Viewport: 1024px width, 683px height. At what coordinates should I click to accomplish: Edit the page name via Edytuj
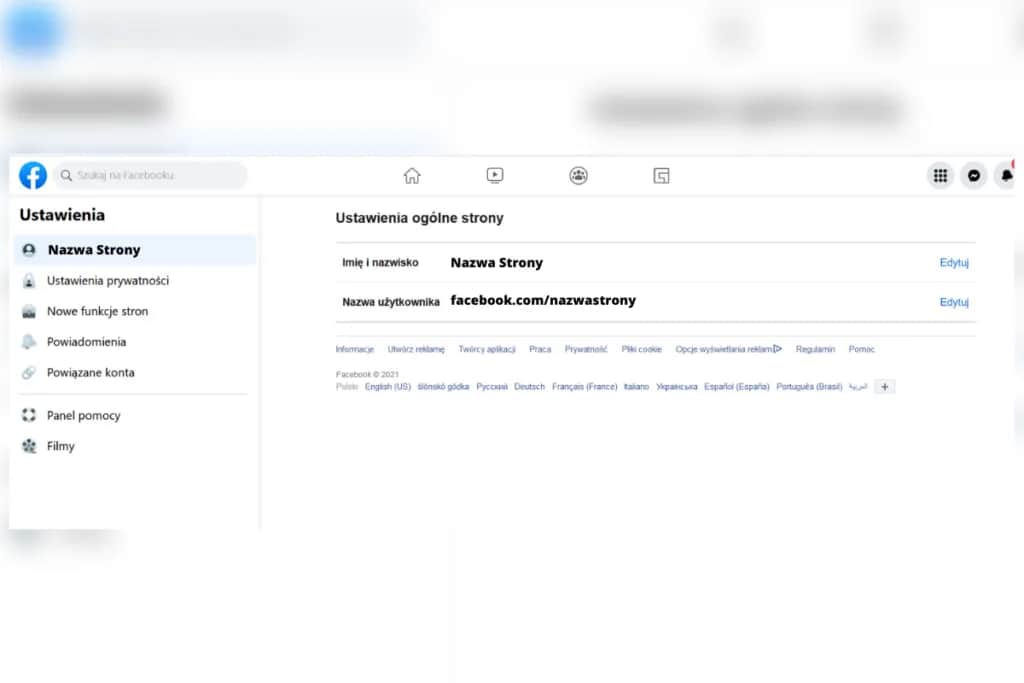click(x=954, y=262)
